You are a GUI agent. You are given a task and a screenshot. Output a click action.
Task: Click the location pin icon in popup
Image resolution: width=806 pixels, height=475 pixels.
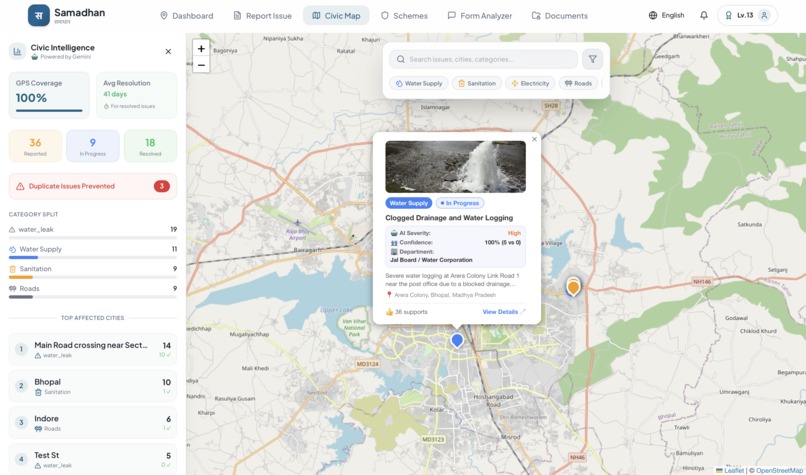tap(389, 295)
